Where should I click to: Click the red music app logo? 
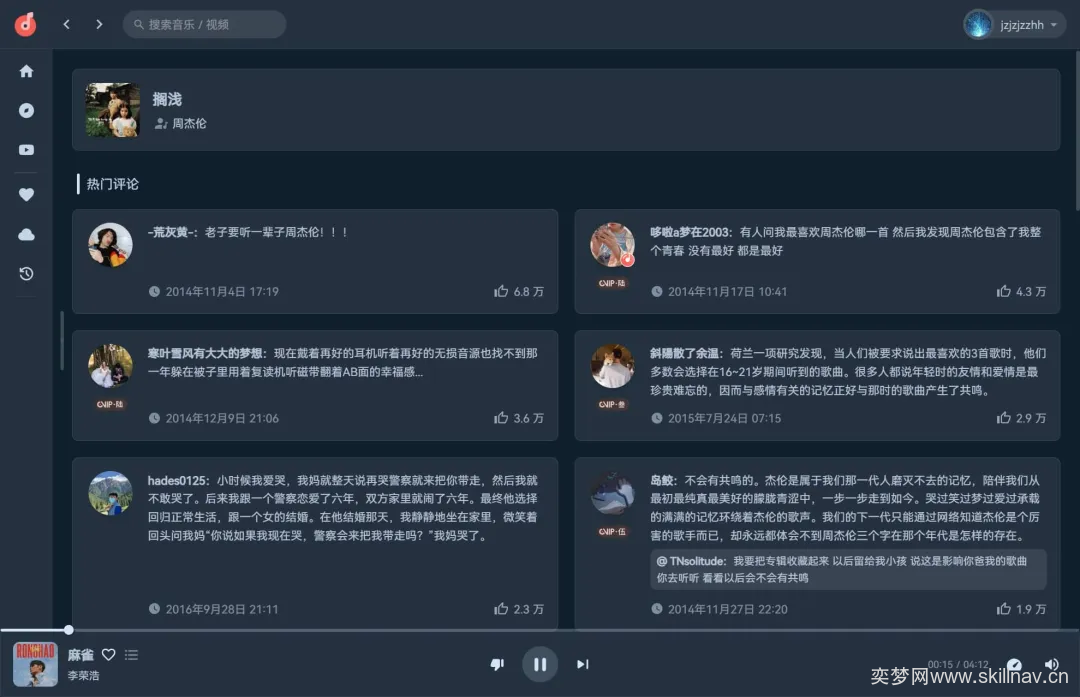coord(25,24)
